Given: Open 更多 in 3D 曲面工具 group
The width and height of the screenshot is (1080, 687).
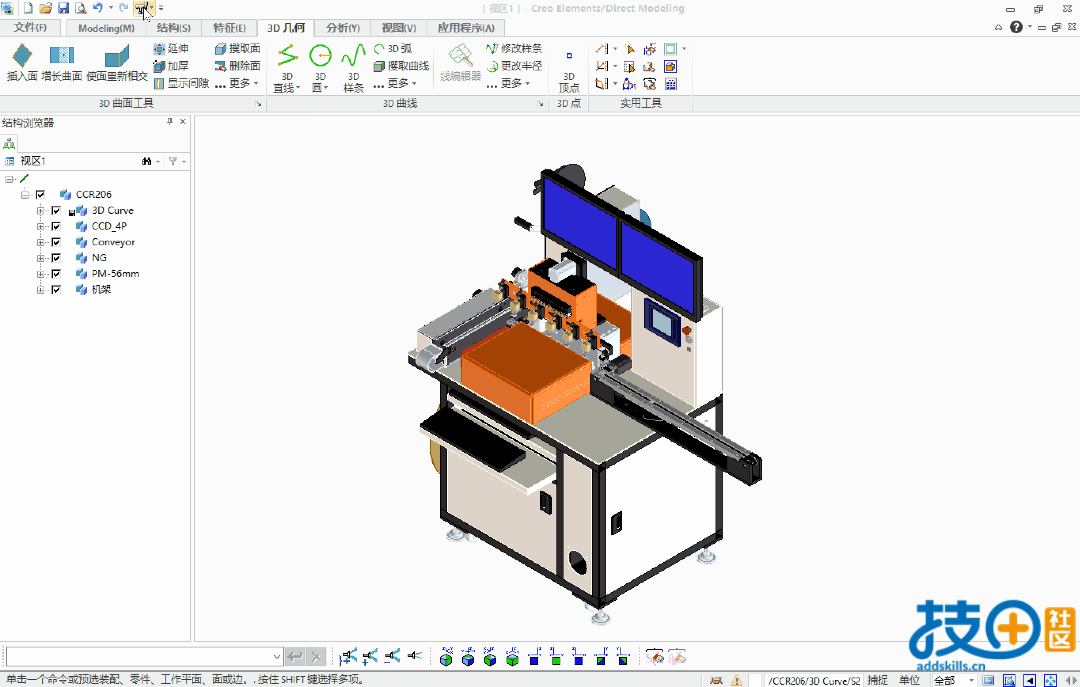Looking at the screenshot, I should [237, 83].
